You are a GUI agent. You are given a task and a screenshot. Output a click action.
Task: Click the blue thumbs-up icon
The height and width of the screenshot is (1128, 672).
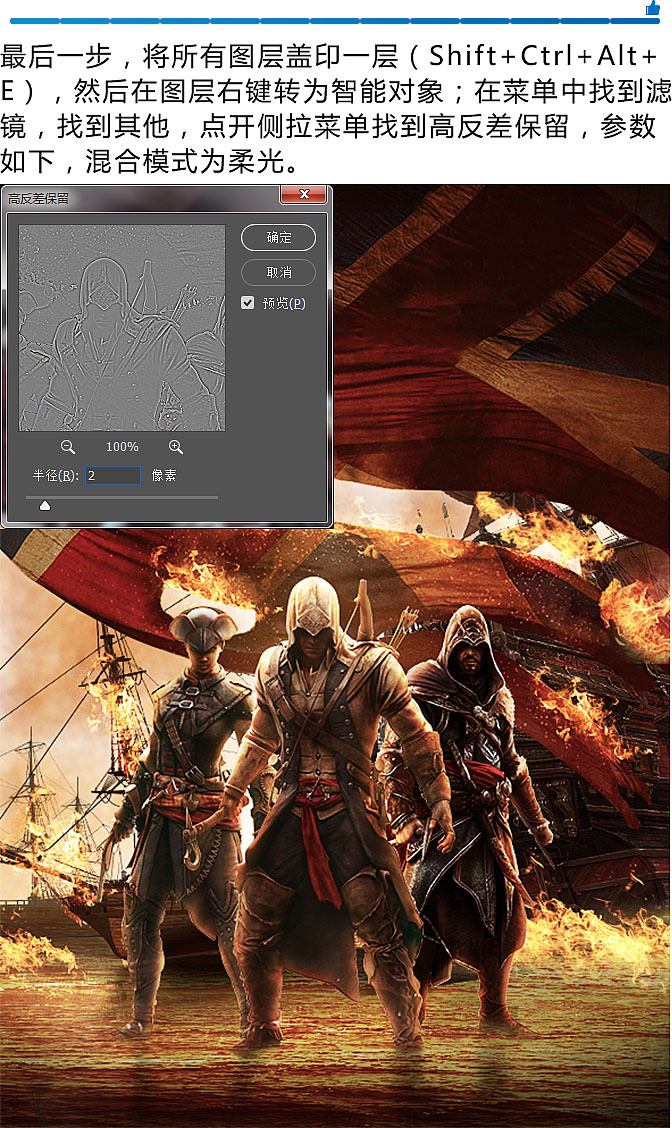click(653, 8)
